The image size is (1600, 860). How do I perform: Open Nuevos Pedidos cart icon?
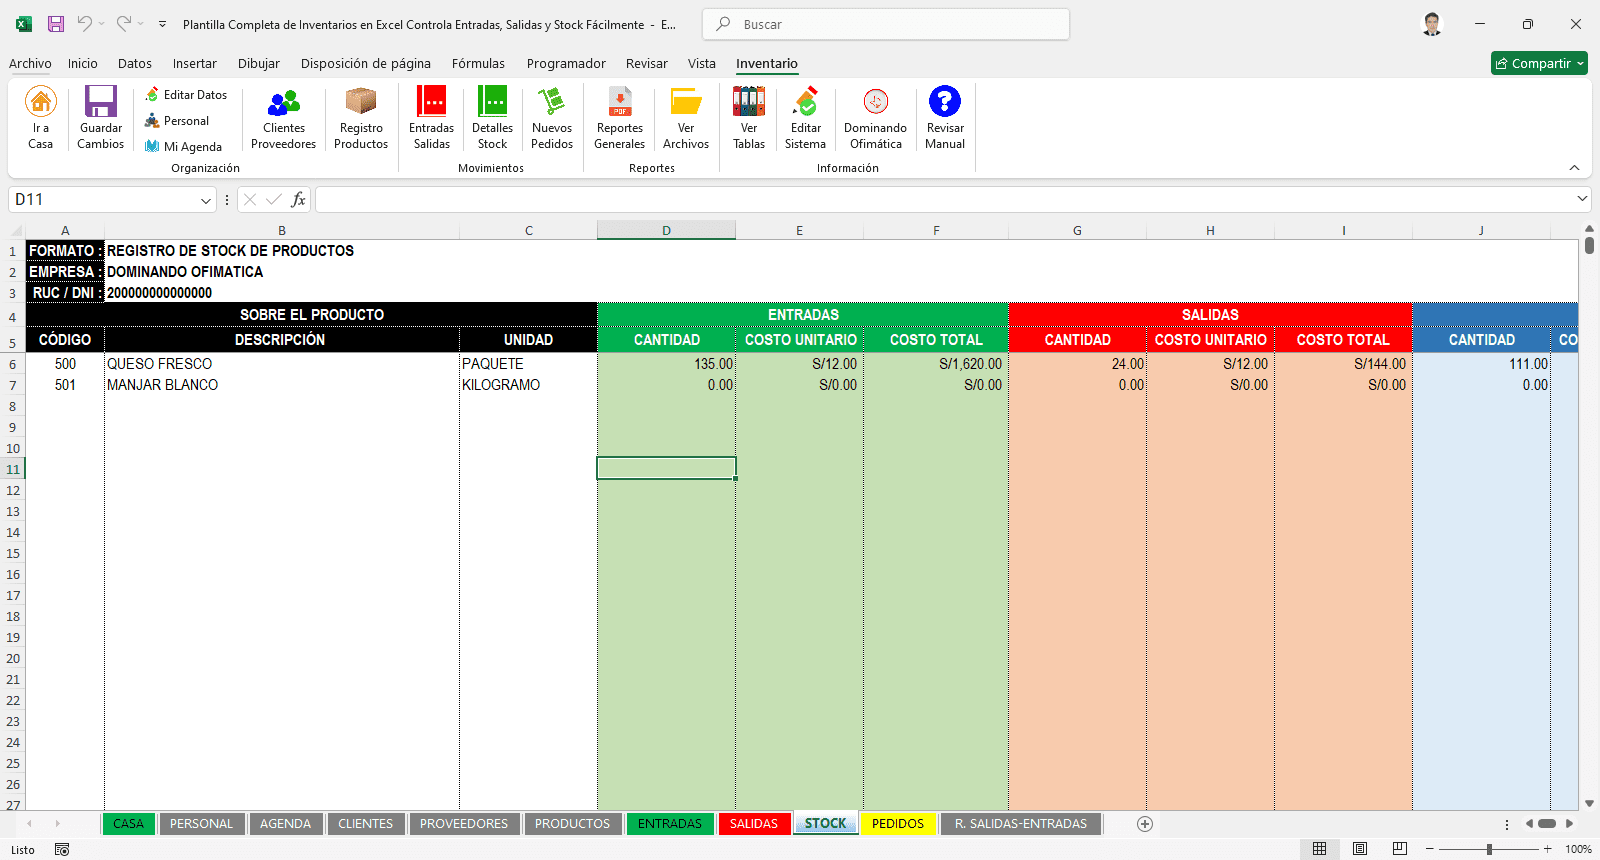[552, 102]
